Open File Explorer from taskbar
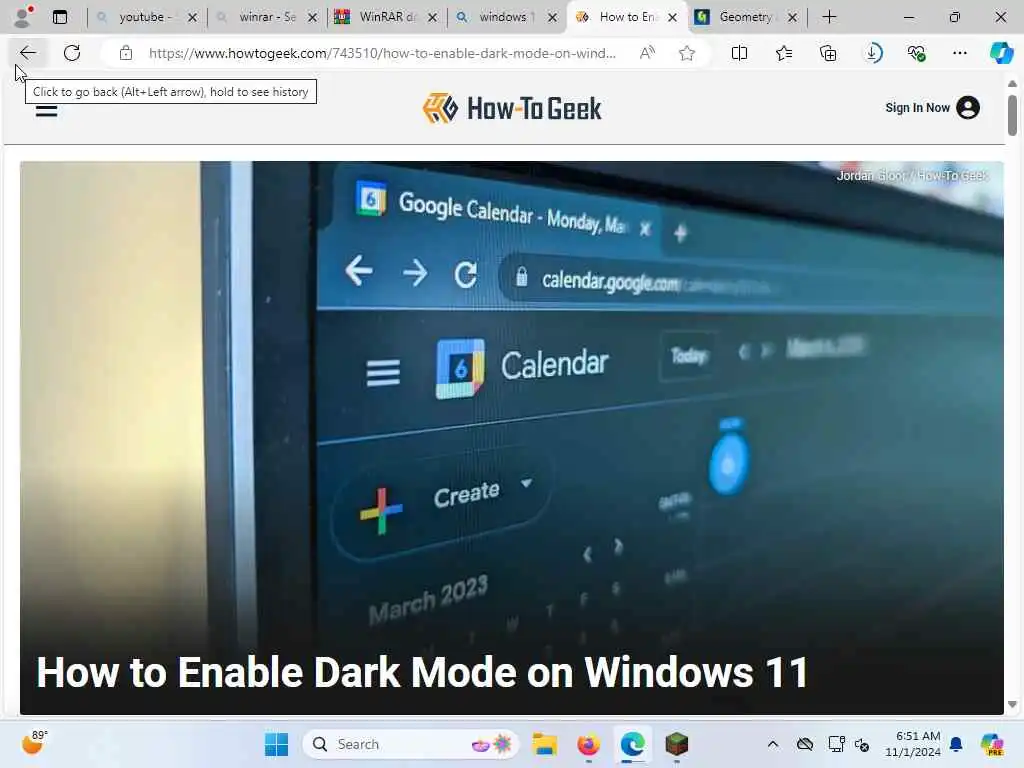The height and width of the screenshot is (768, 1024). click(x=544, y=744)
